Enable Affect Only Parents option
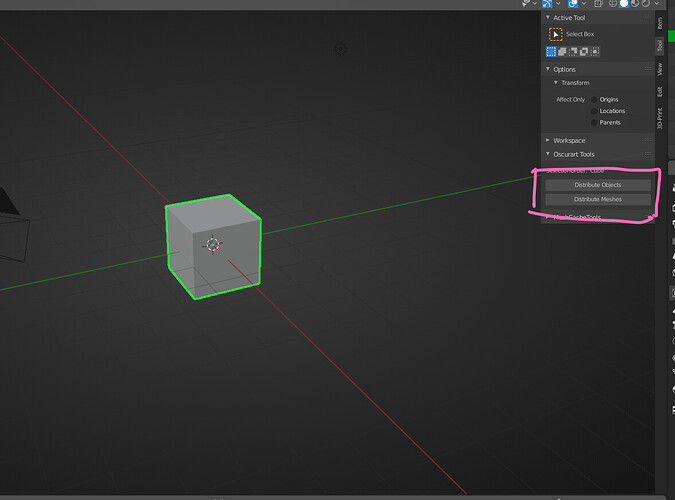675x500 pixels. (x=594, y=123)
